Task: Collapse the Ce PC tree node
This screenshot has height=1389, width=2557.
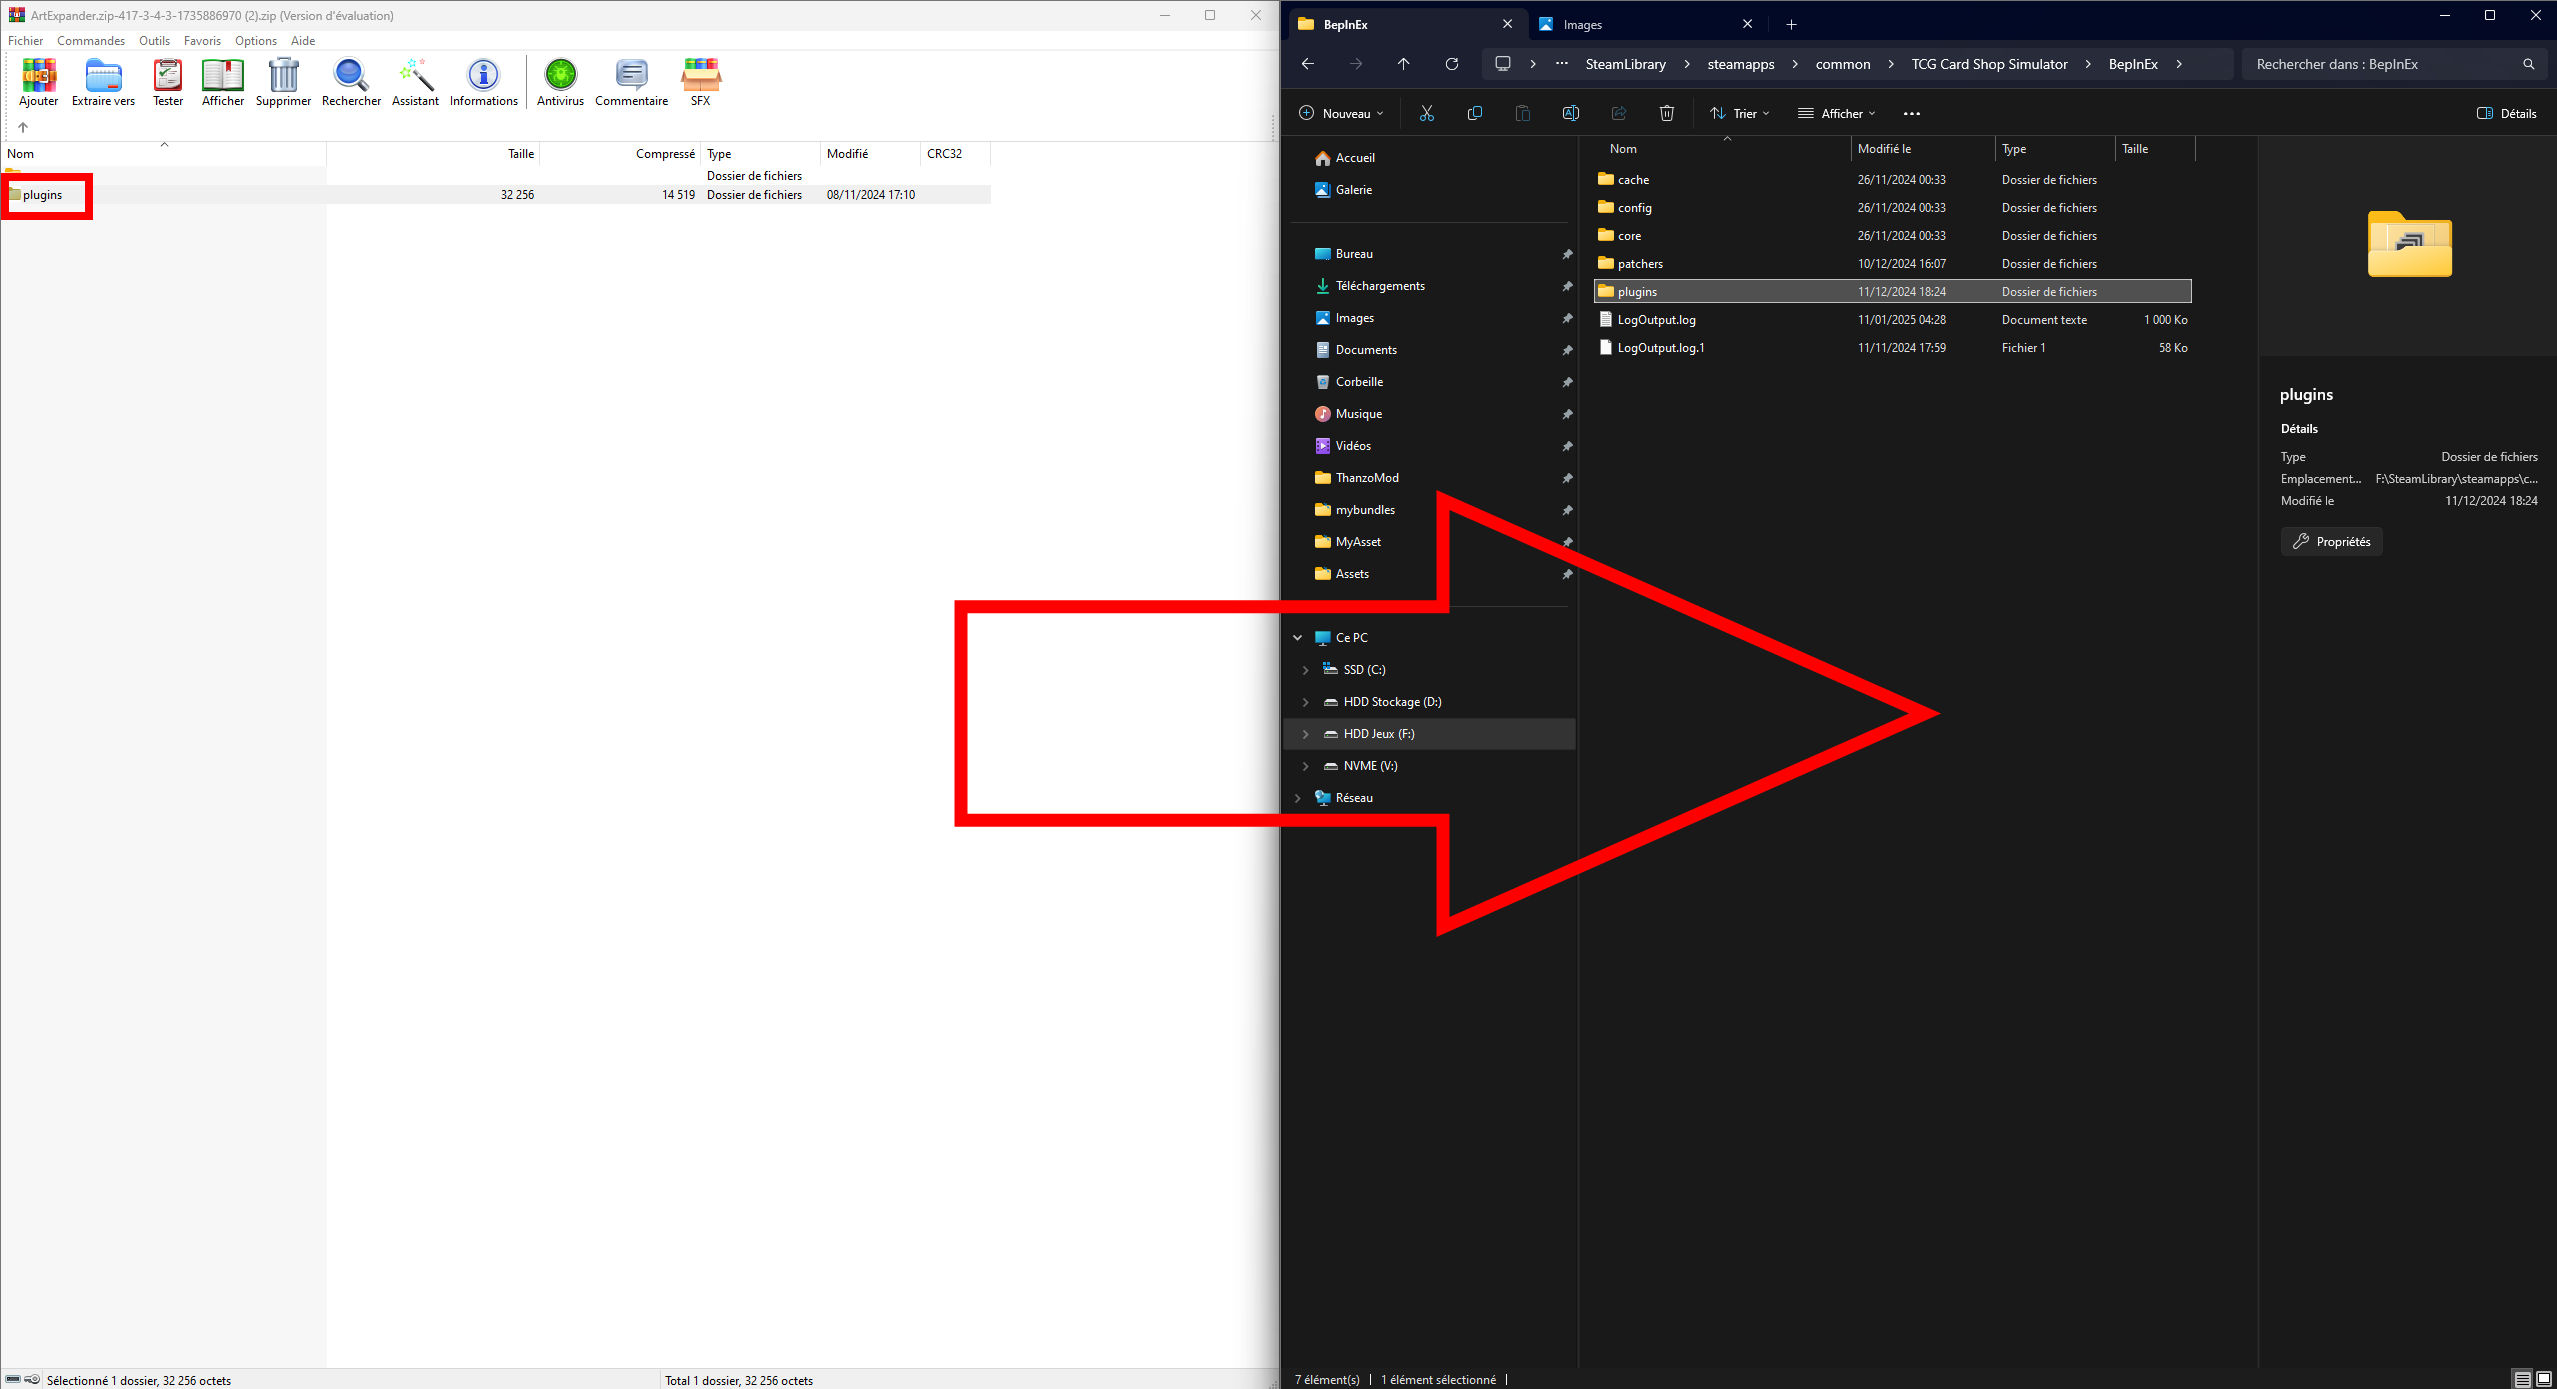Action: click(x=1297, y=638)
